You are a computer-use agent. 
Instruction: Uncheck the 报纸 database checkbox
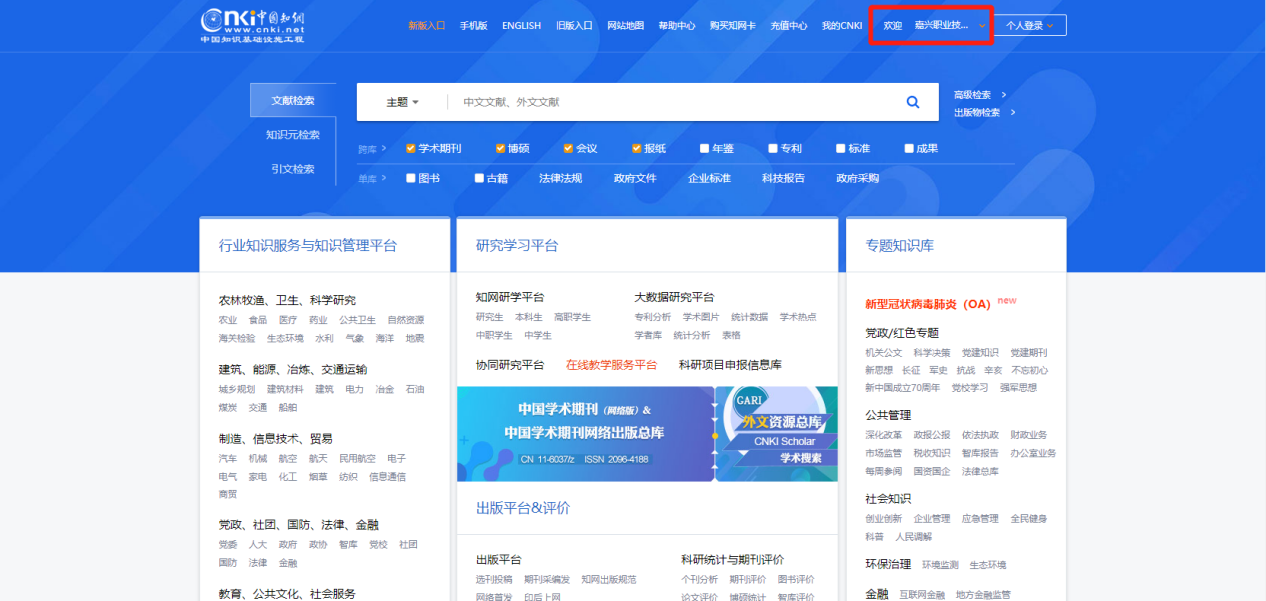coord(634,147)
